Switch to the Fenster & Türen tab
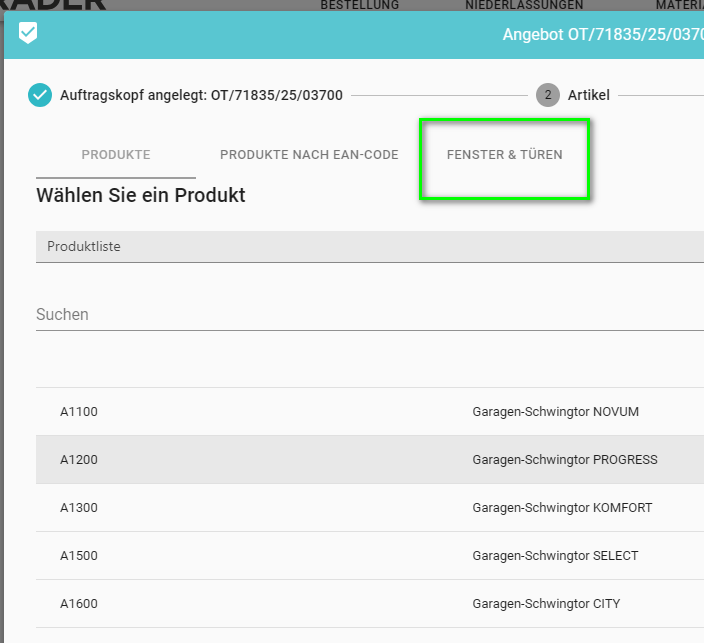The width and height of the screenshot is (704, 643). tap(504, 155)
